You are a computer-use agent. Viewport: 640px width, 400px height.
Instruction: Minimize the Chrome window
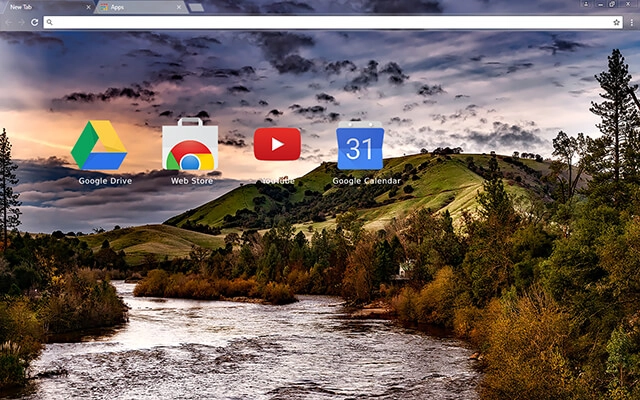[x=600, y=4]
